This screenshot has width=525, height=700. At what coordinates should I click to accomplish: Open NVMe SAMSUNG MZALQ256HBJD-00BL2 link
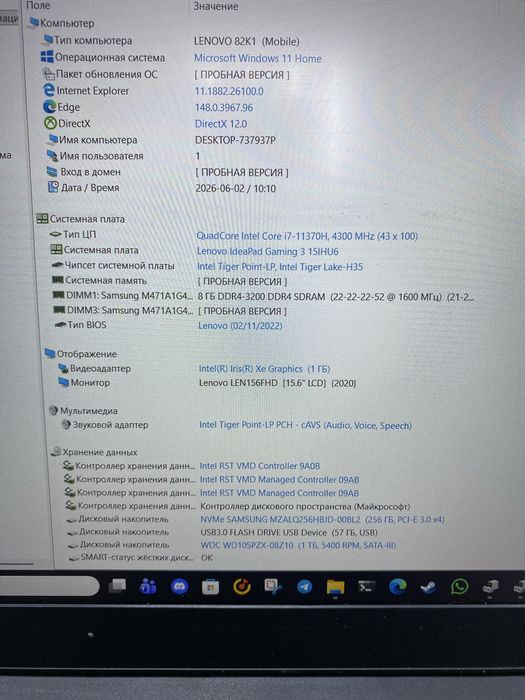coord(322,519)
